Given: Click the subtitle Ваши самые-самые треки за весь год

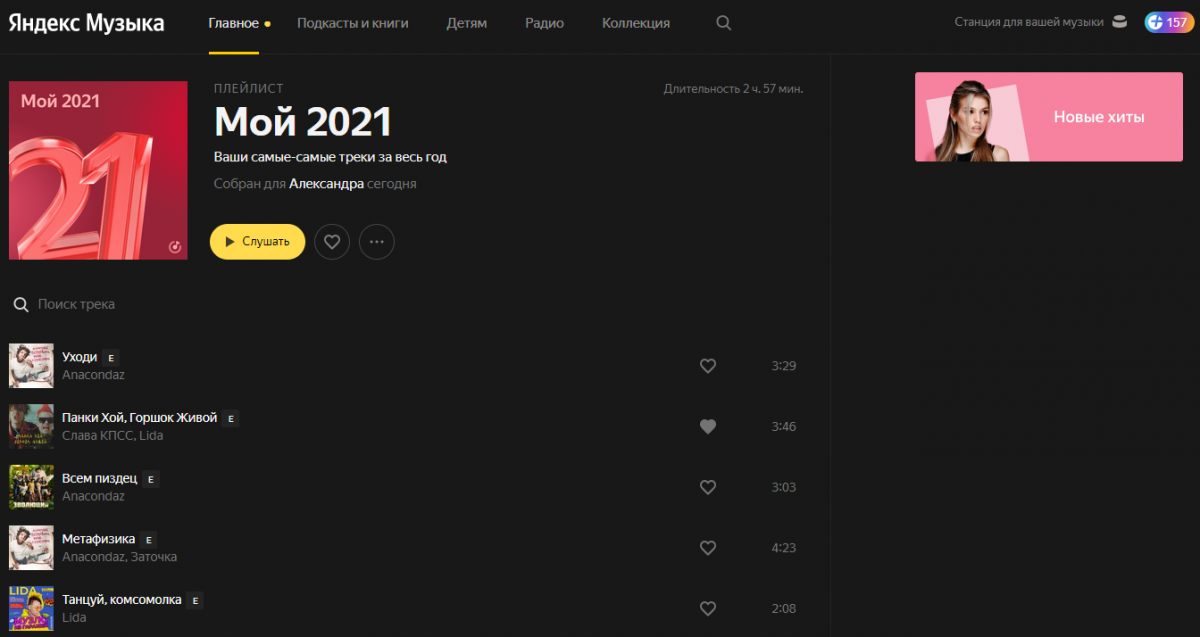Looking at the screenshot, I should pyautogui.click(x=330, y=157).
